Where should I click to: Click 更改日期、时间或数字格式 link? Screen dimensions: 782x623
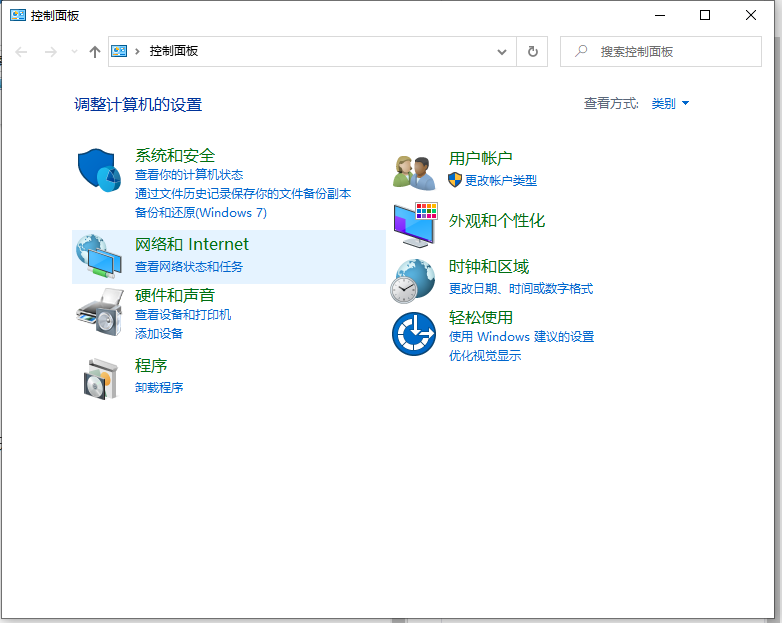coord(520,288)
